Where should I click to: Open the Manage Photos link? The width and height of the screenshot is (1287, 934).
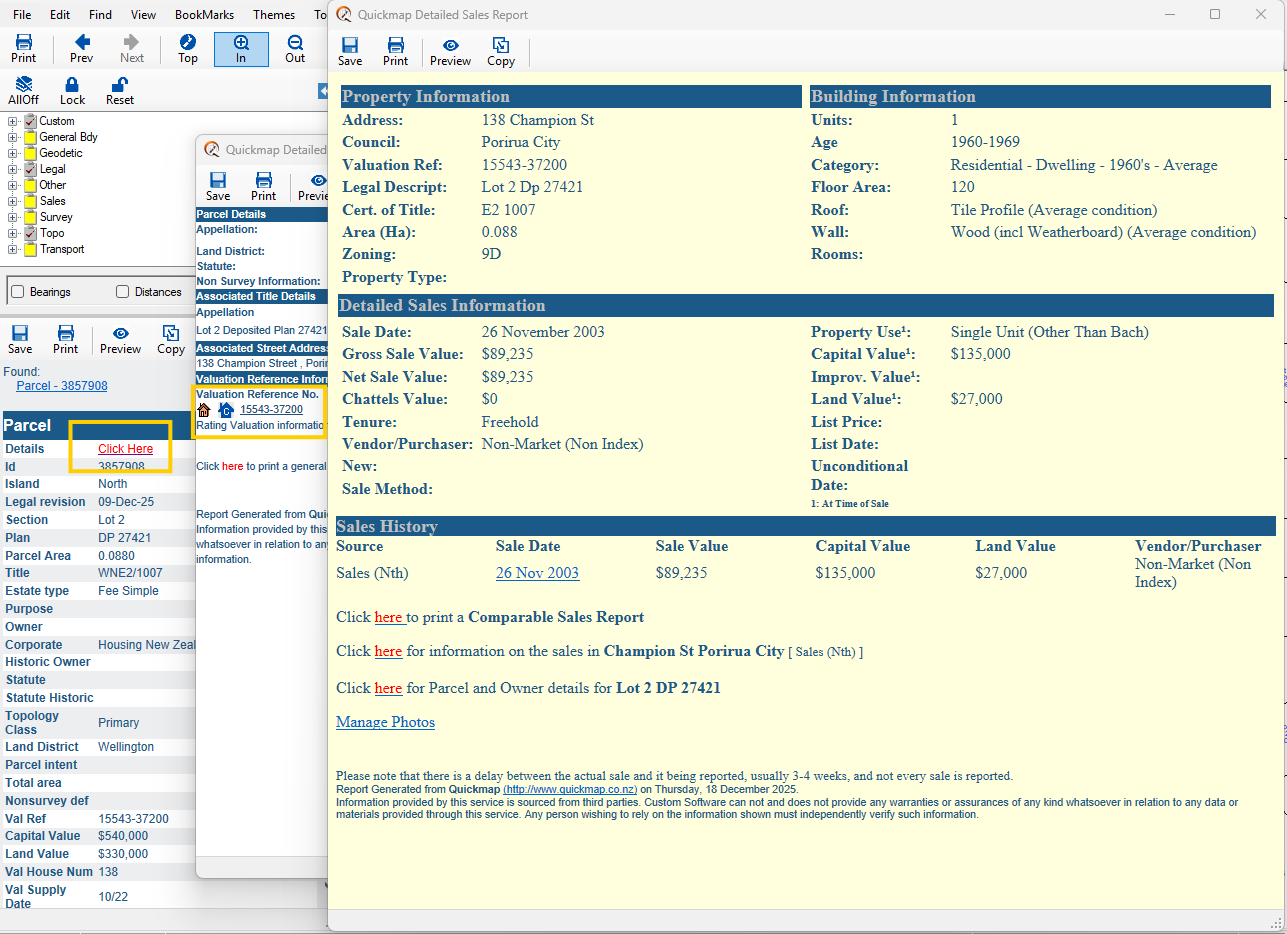point(385,722)
